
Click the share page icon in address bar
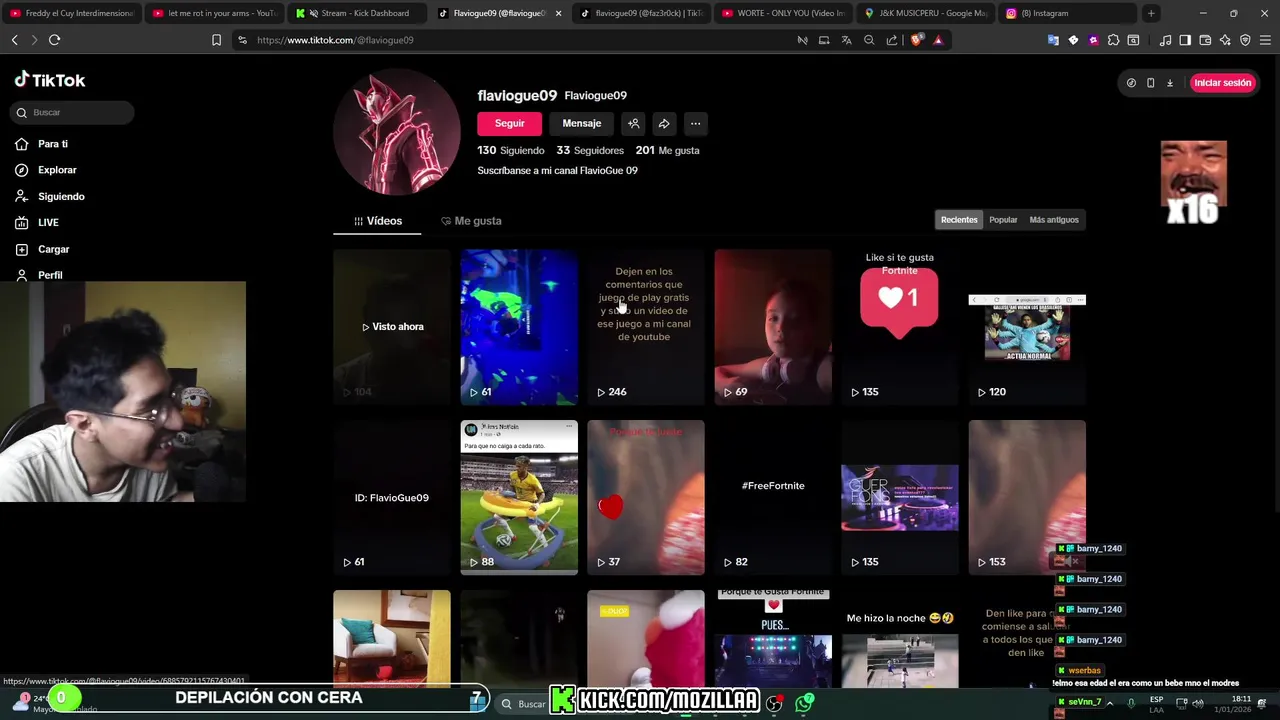click(x=892, y=40)
